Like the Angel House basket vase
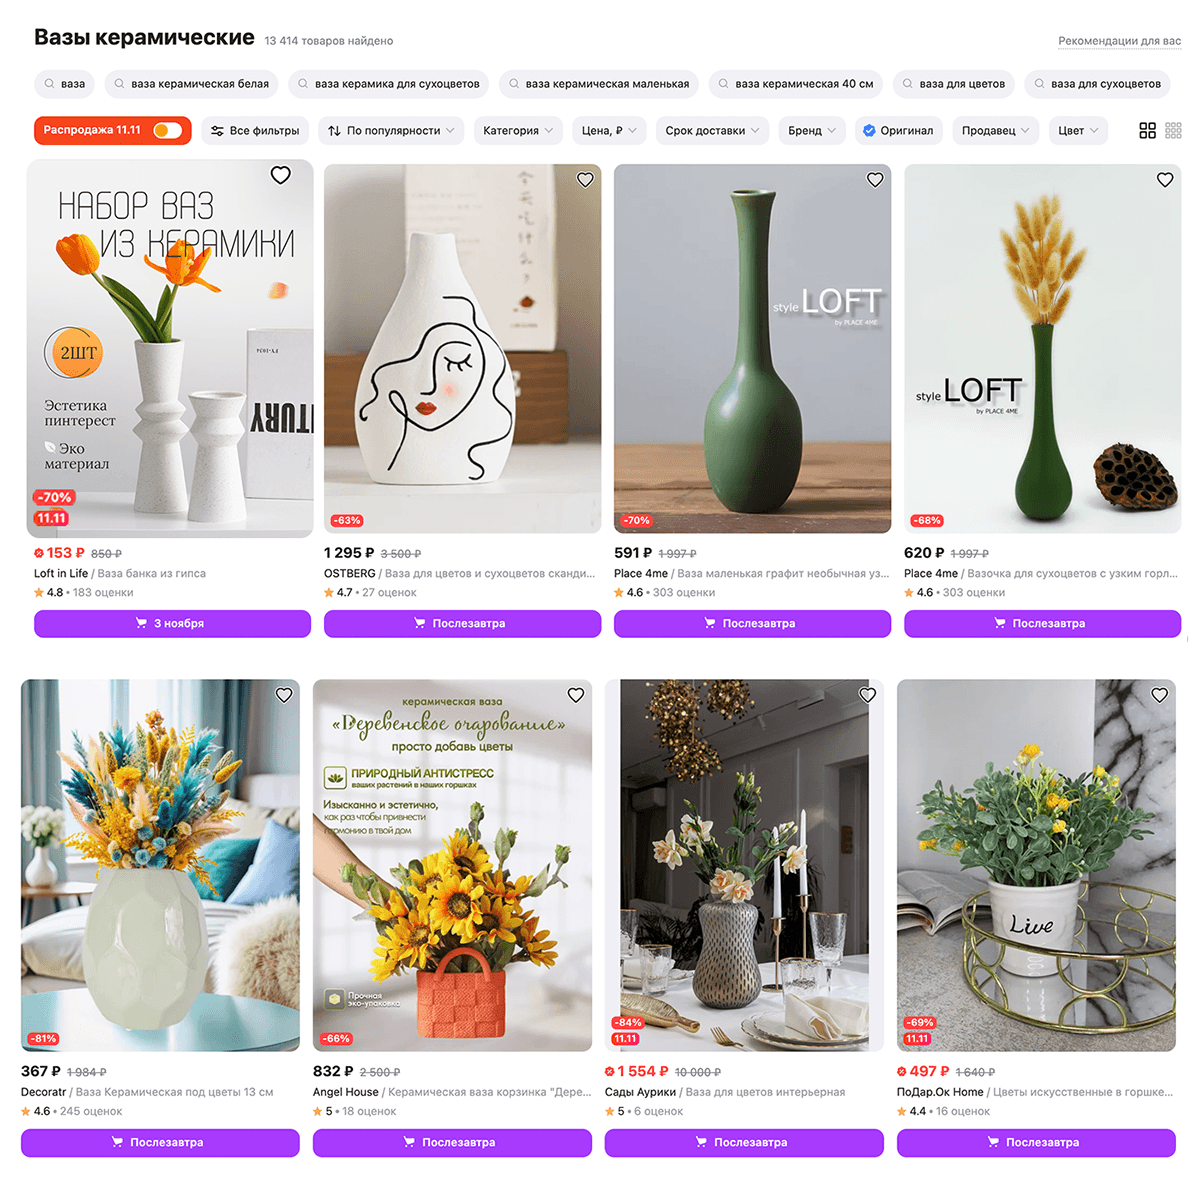This screenshot has width=1200, height=1198. pos(576,695)
